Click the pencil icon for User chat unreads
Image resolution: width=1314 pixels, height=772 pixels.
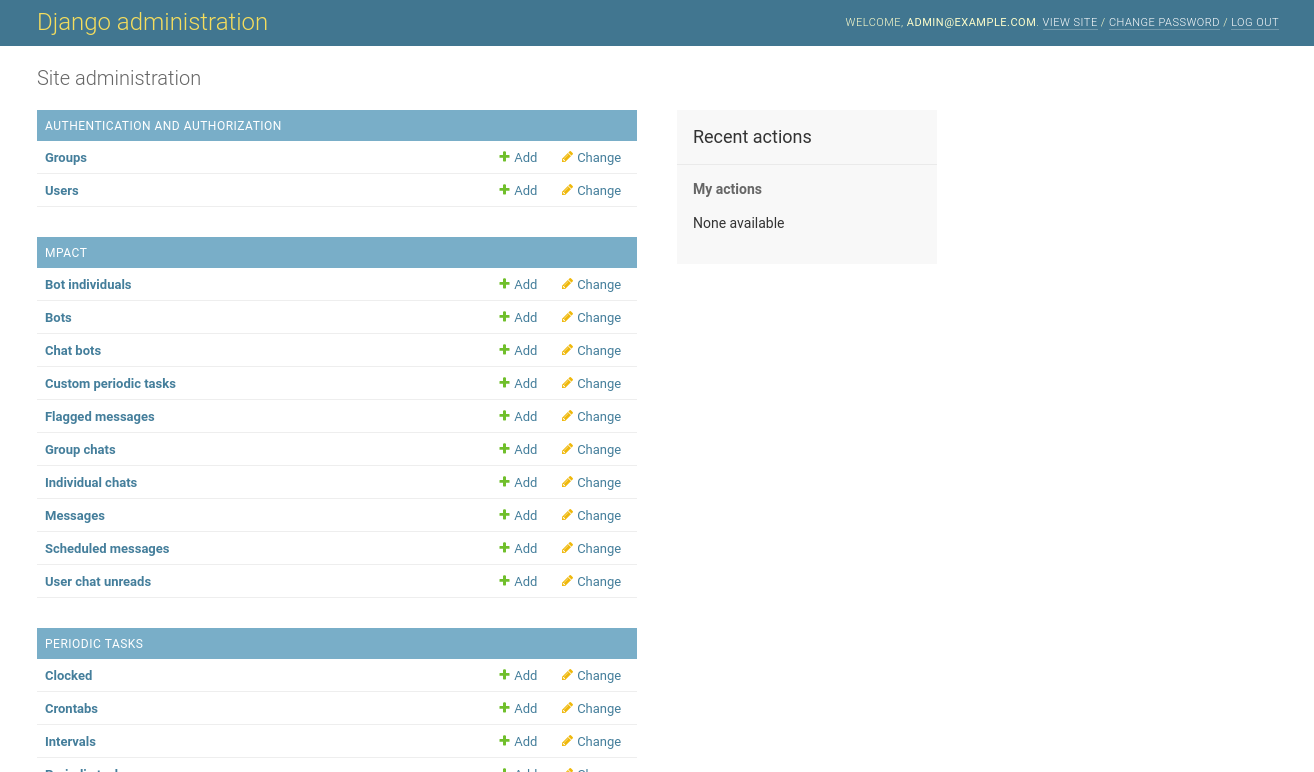coord(567,581)
